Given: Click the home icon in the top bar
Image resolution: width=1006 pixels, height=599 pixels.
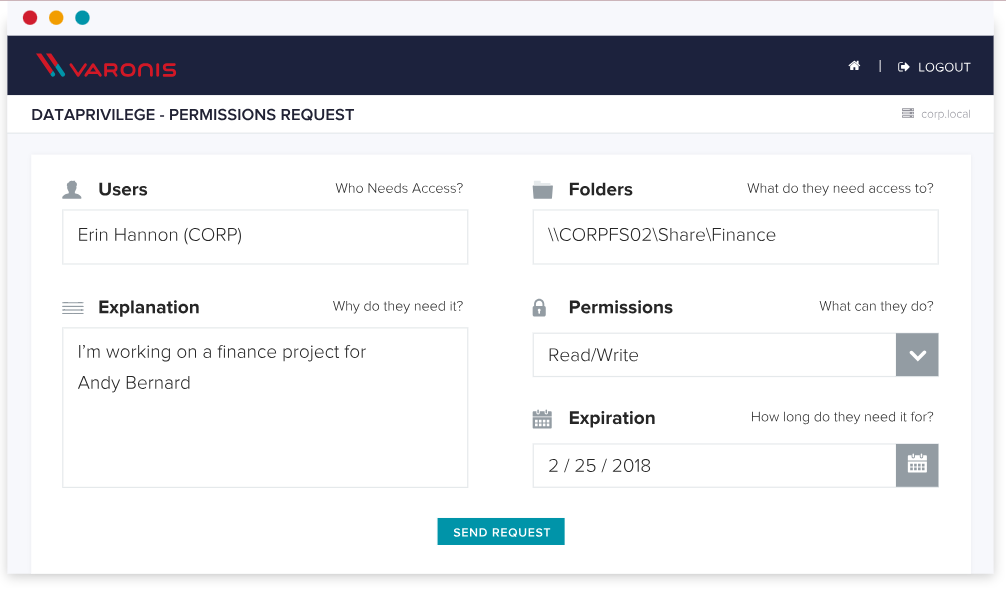Looking at the screenshot, I should (853, 65).
